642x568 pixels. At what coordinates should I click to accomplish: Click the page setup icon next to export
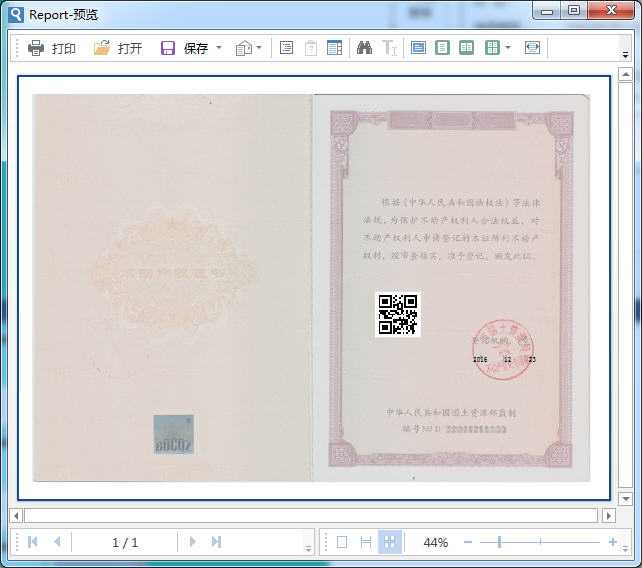286,48
